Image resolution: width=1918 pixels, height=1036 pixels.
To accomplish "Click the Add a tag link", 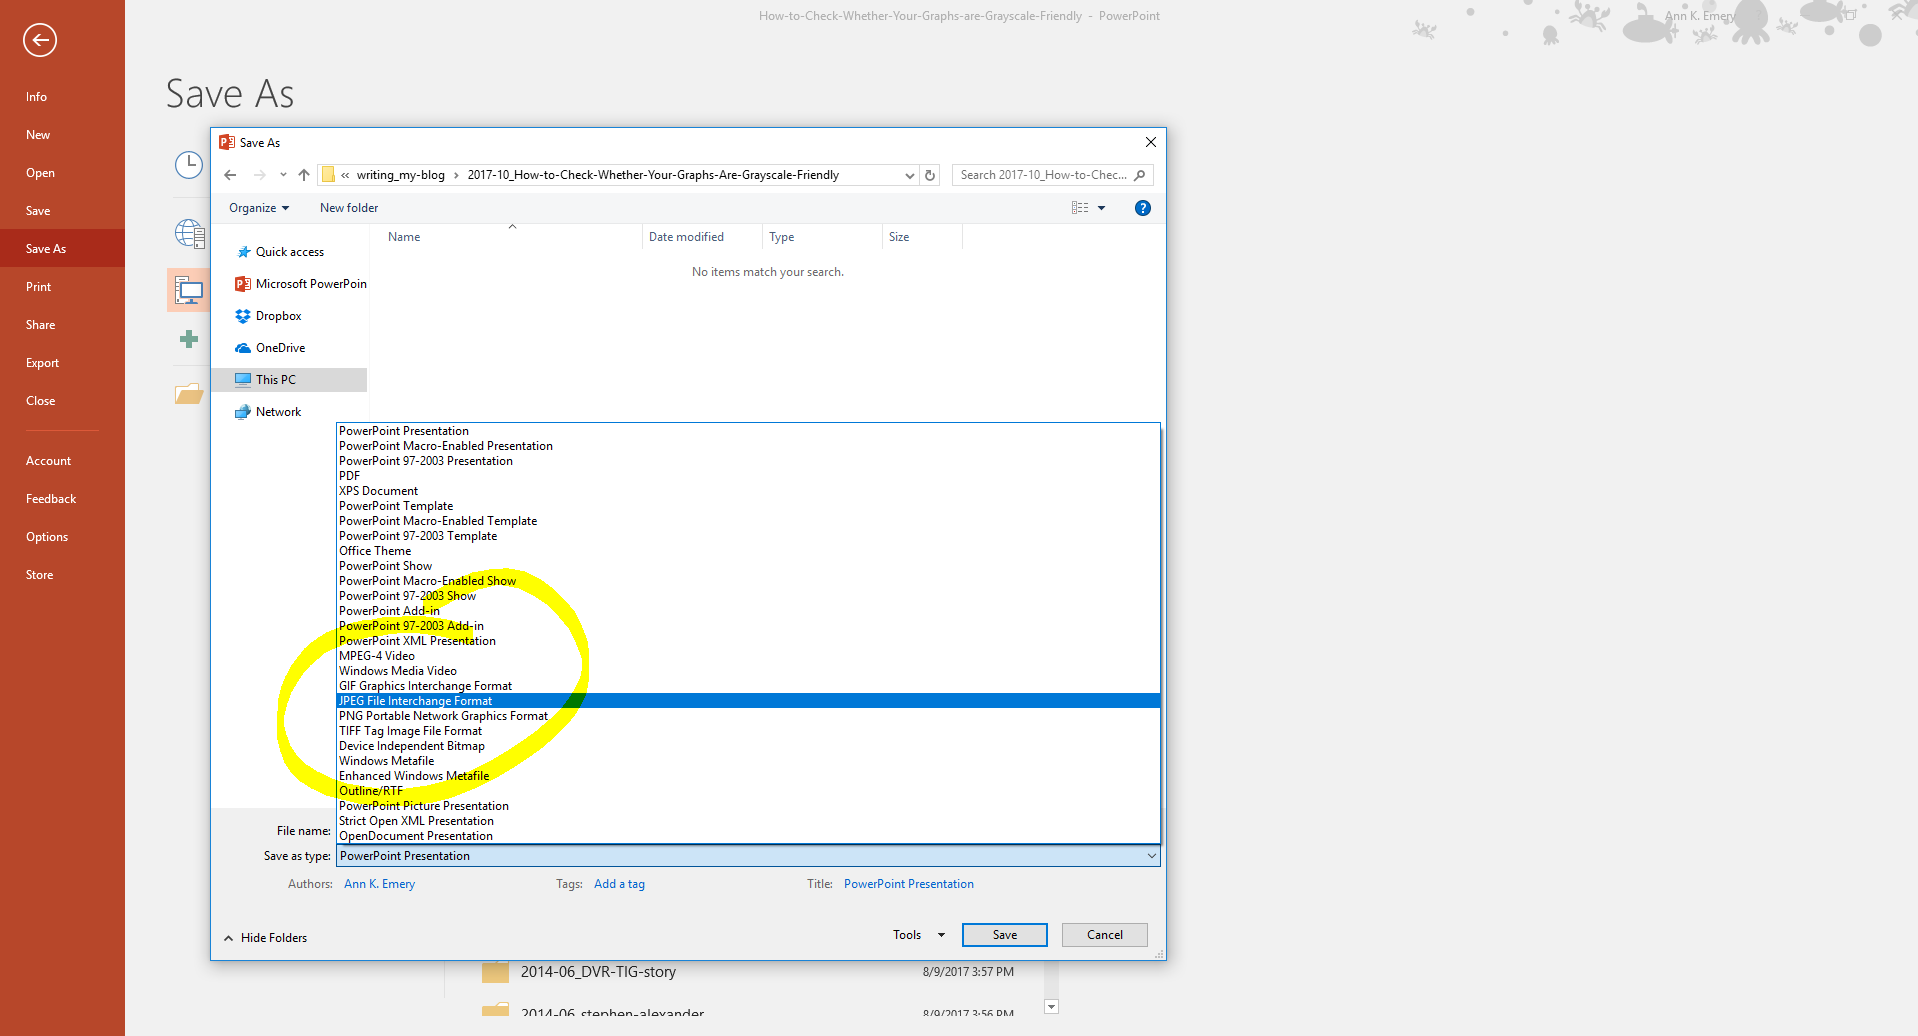I will pyautogui.click(x=619, y=883).
